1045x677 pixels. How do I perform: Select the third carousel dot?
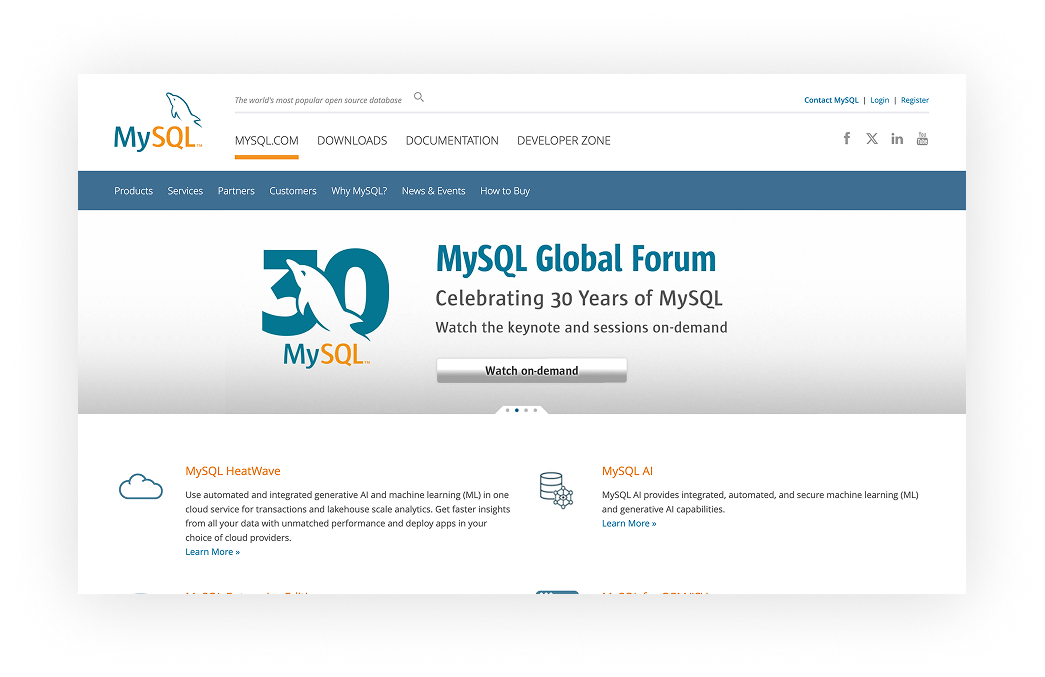(525, 409)
